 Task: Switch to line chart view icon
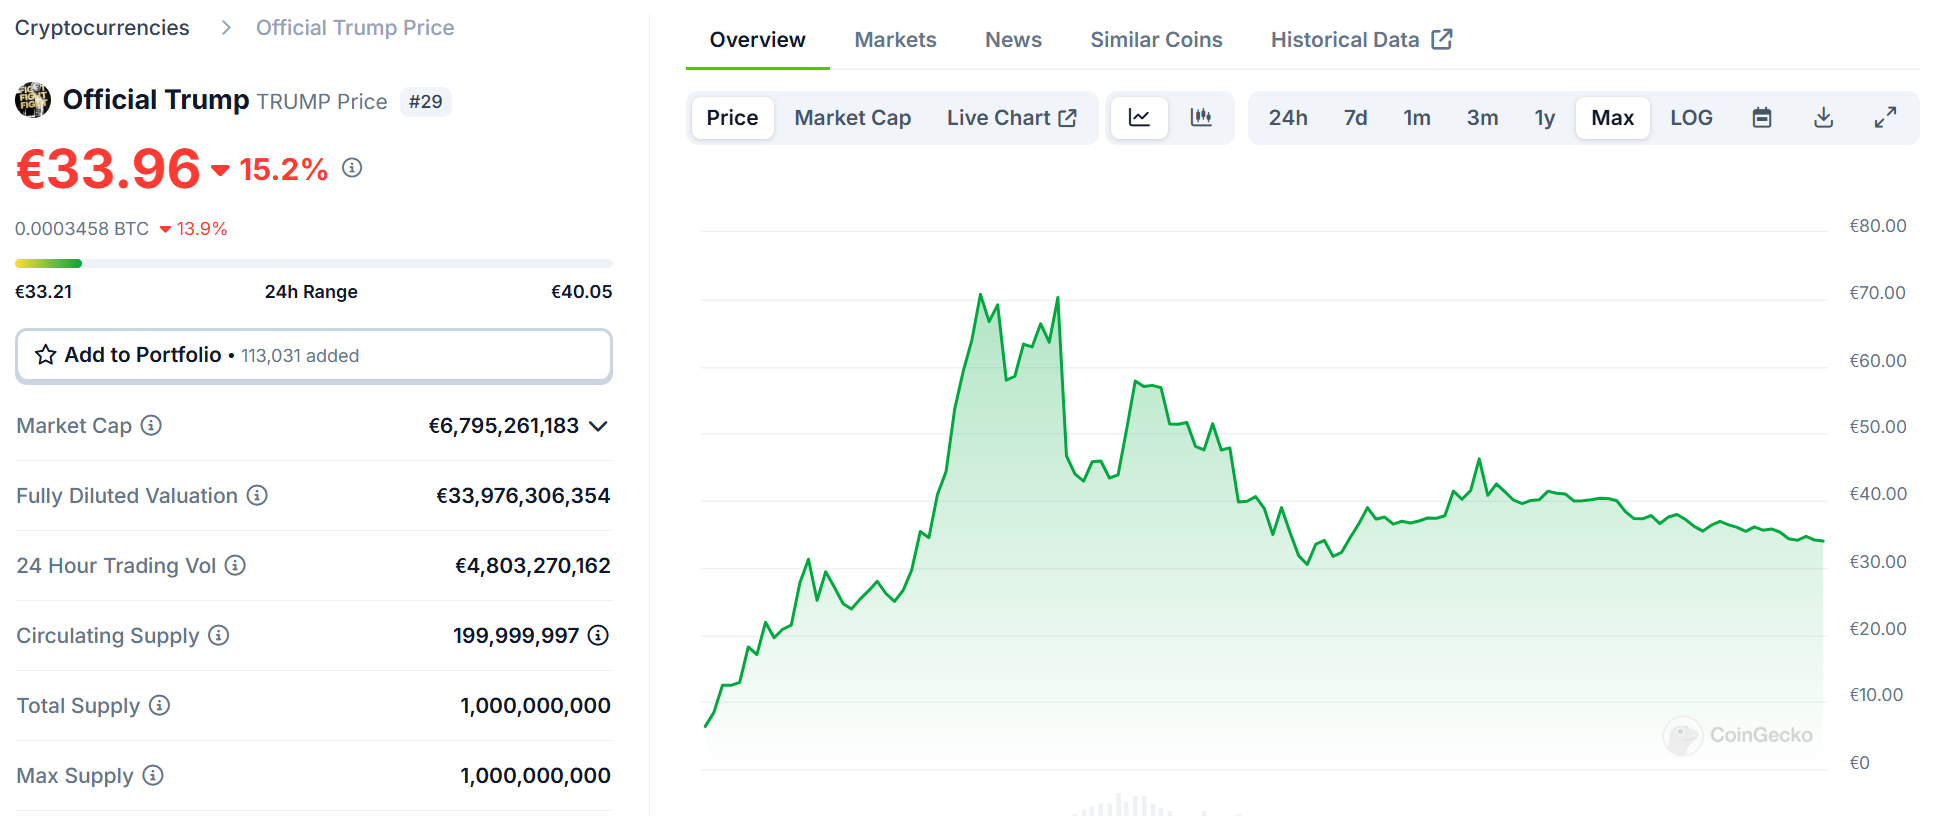(x=1139, y=118)
